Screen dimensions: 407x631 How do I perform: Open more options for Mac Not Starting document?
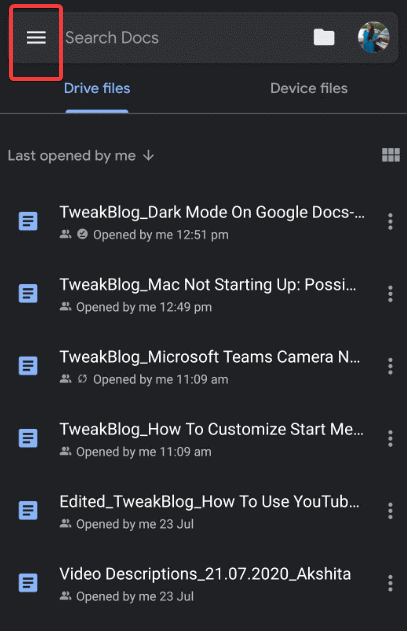(x=390, y=294)
